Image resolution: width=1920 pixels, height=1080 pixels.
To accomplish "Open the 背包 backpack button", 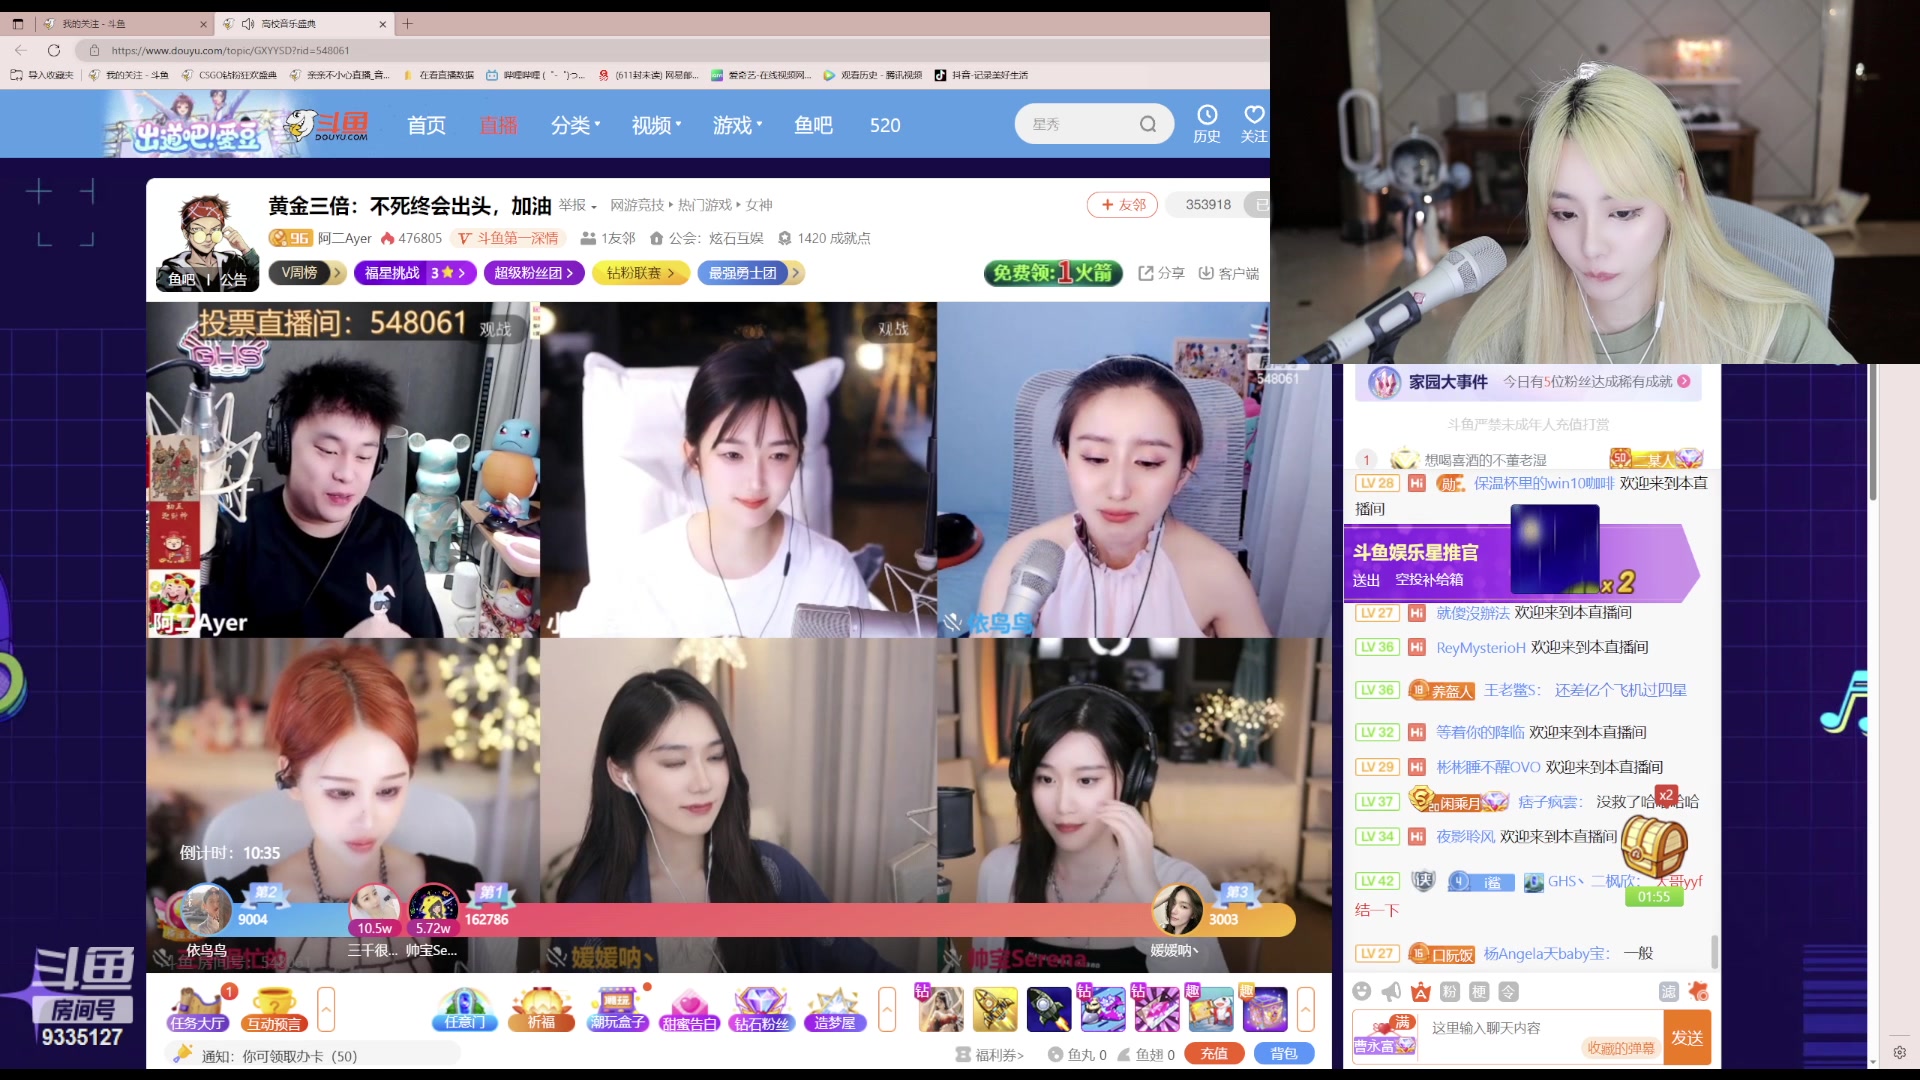I will tap(1284, 1054).
